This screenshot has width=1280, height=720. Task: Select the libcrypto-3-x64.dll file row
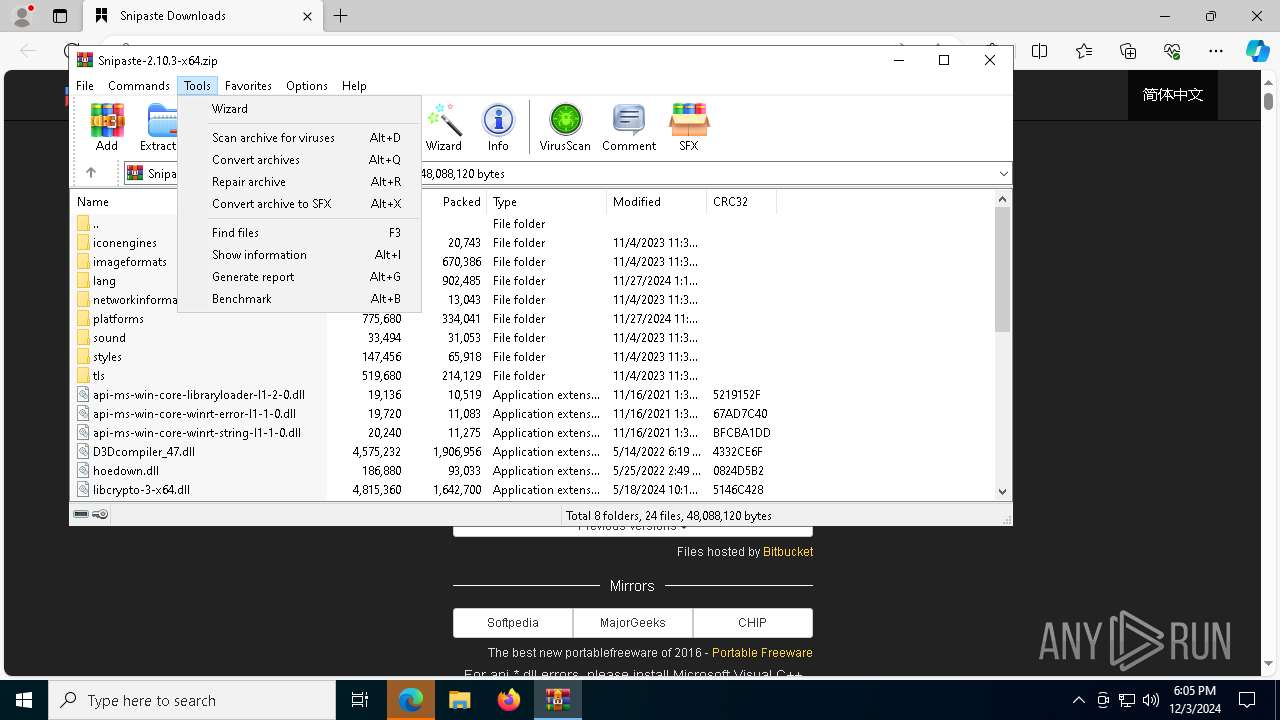pos(533,490)
